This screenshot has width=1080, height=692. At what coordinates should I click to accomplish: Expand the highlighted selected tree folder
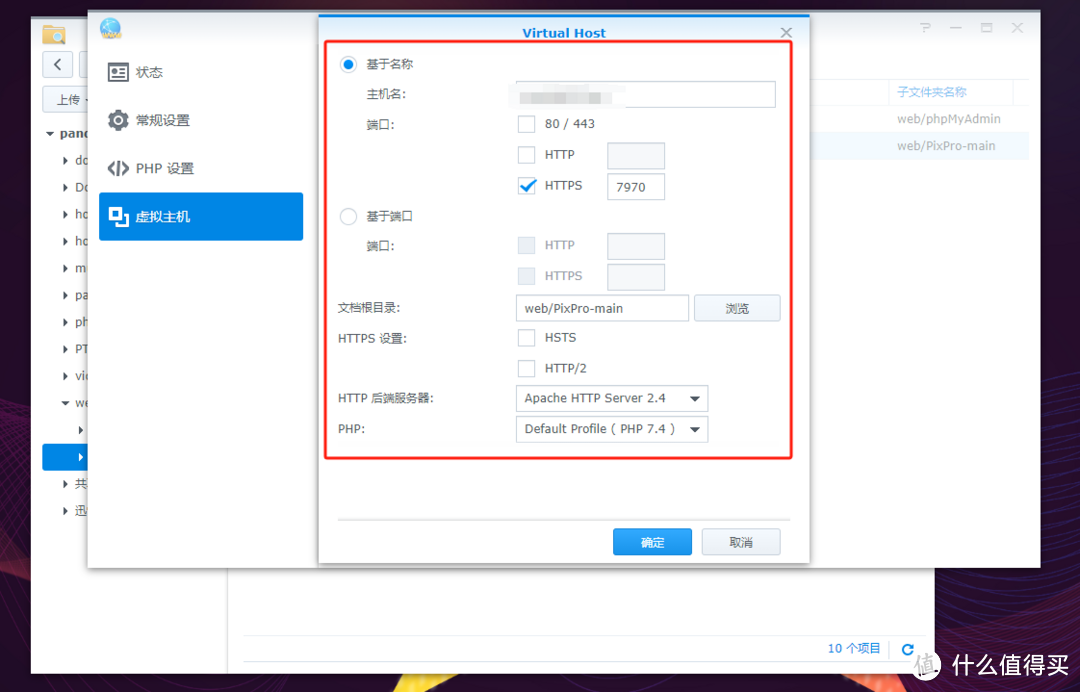coord(81,457)
